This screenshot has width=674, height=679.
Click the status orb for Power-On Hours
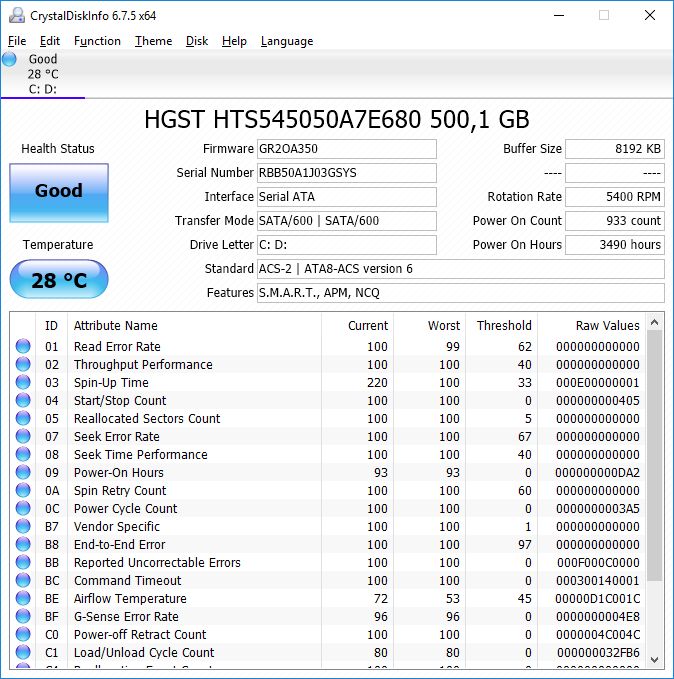point(23,472)
